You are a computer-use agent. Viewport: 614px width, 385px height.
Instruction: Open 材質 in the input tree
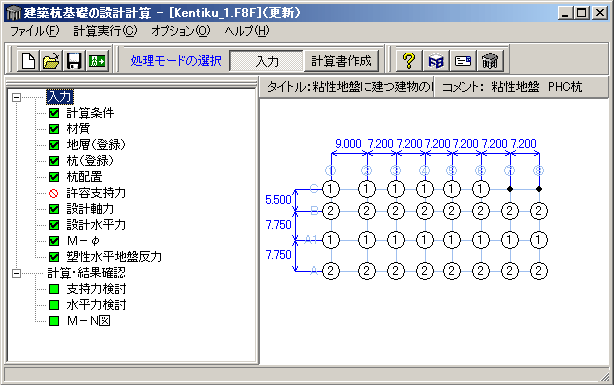tap(78, 129)
